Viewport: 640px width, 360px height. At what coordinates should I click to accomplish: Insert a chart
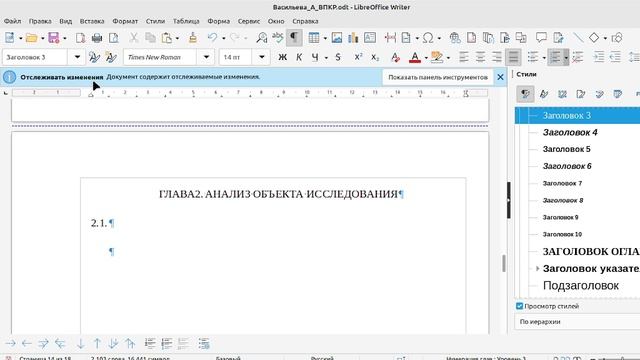click(353, 38)
